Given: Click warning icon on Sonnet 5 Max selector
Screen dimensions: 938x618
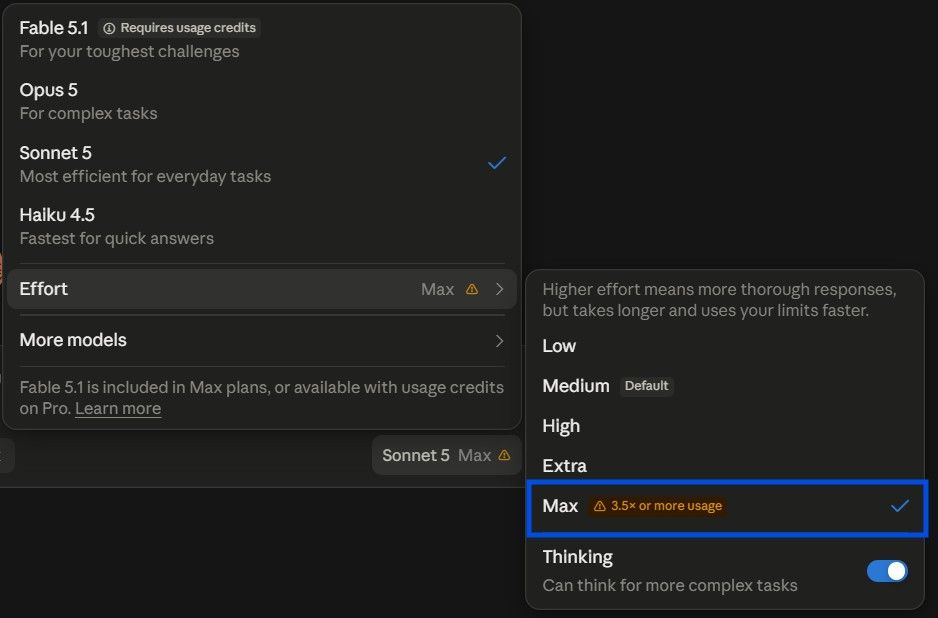Looking at the screenshot, I should point(504,455).
